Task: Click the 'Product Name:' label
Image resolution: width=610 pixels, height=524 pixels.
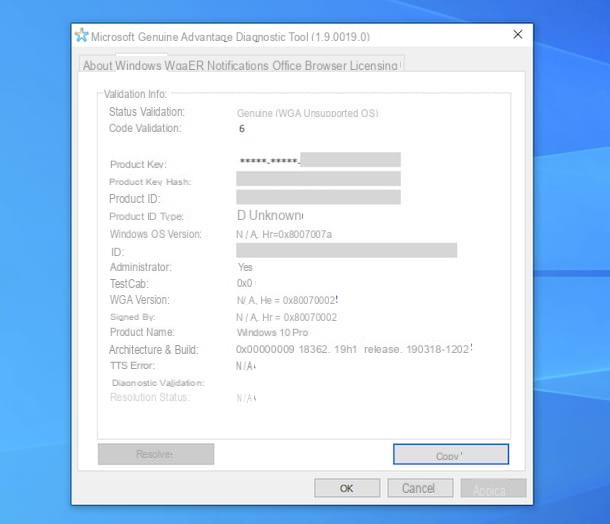Action: click(142, 332)
